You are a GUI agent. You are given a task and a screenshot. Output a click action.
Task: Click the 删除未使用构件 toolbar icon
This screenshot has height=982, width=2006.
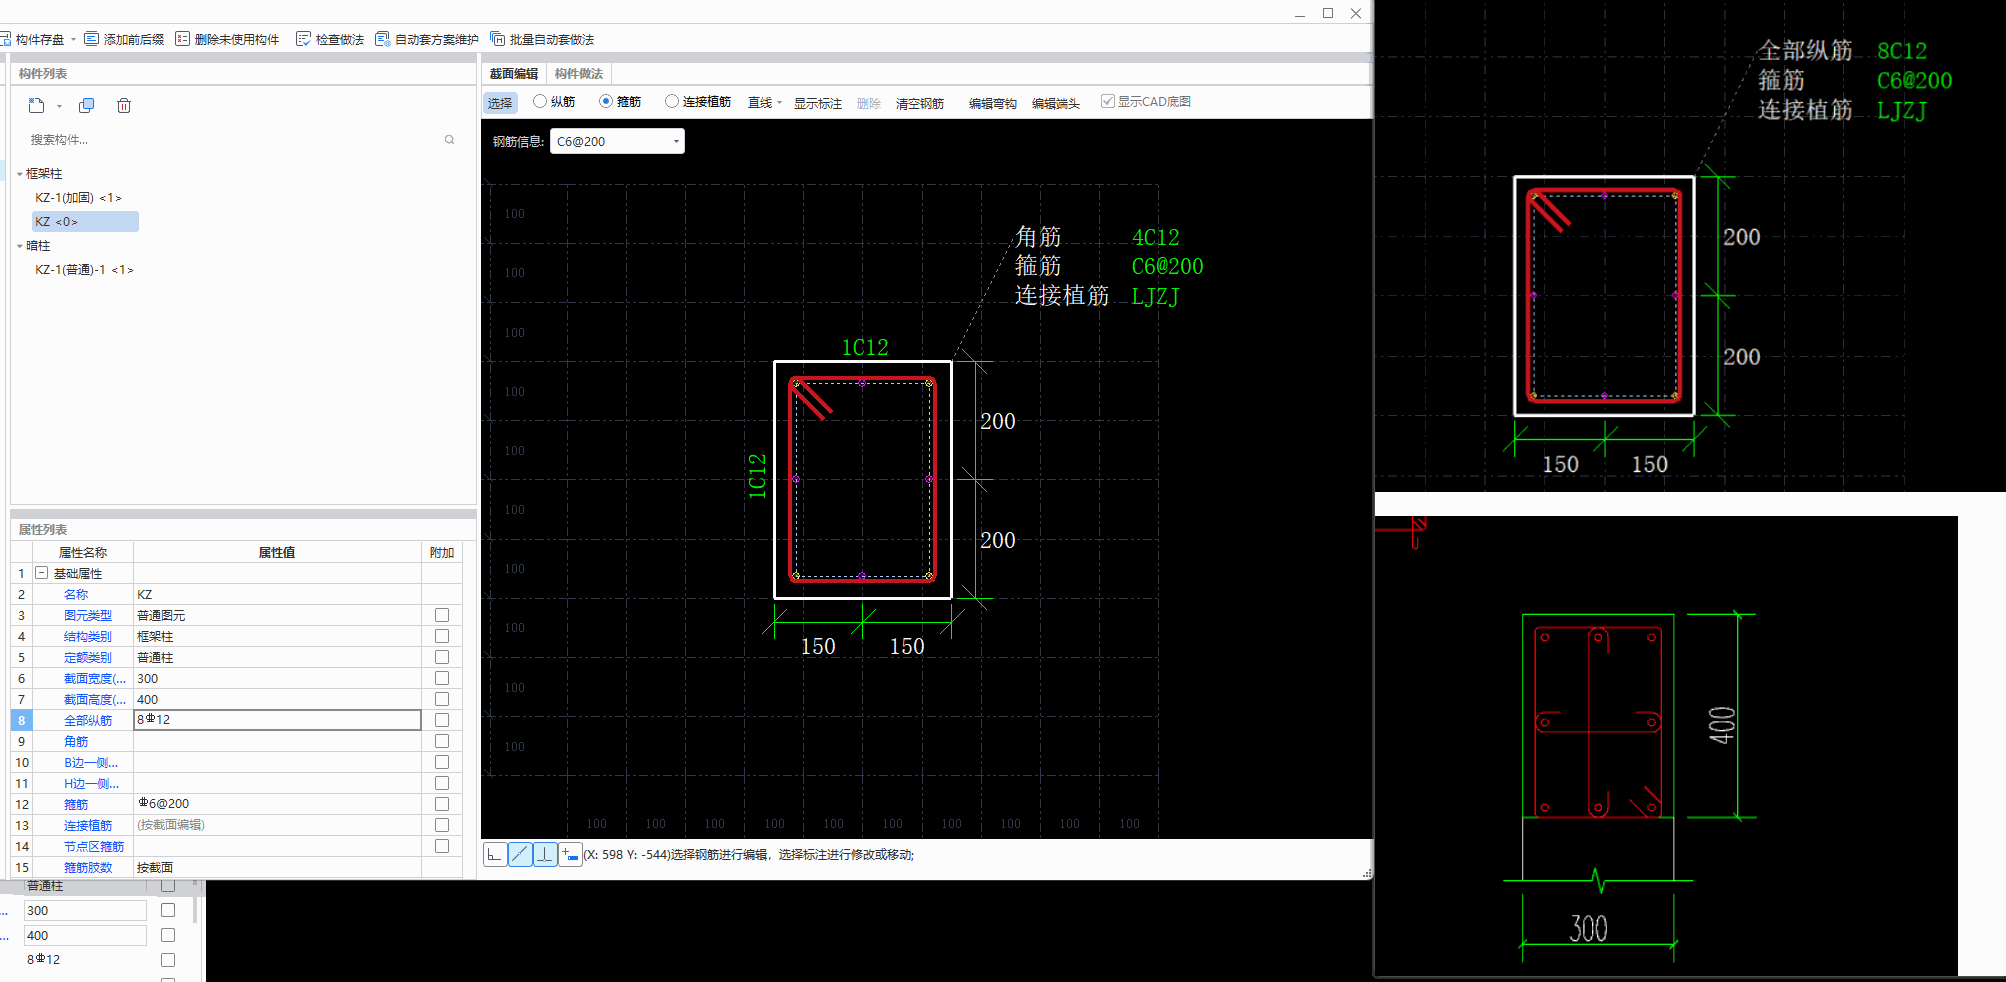pos(182,39)
